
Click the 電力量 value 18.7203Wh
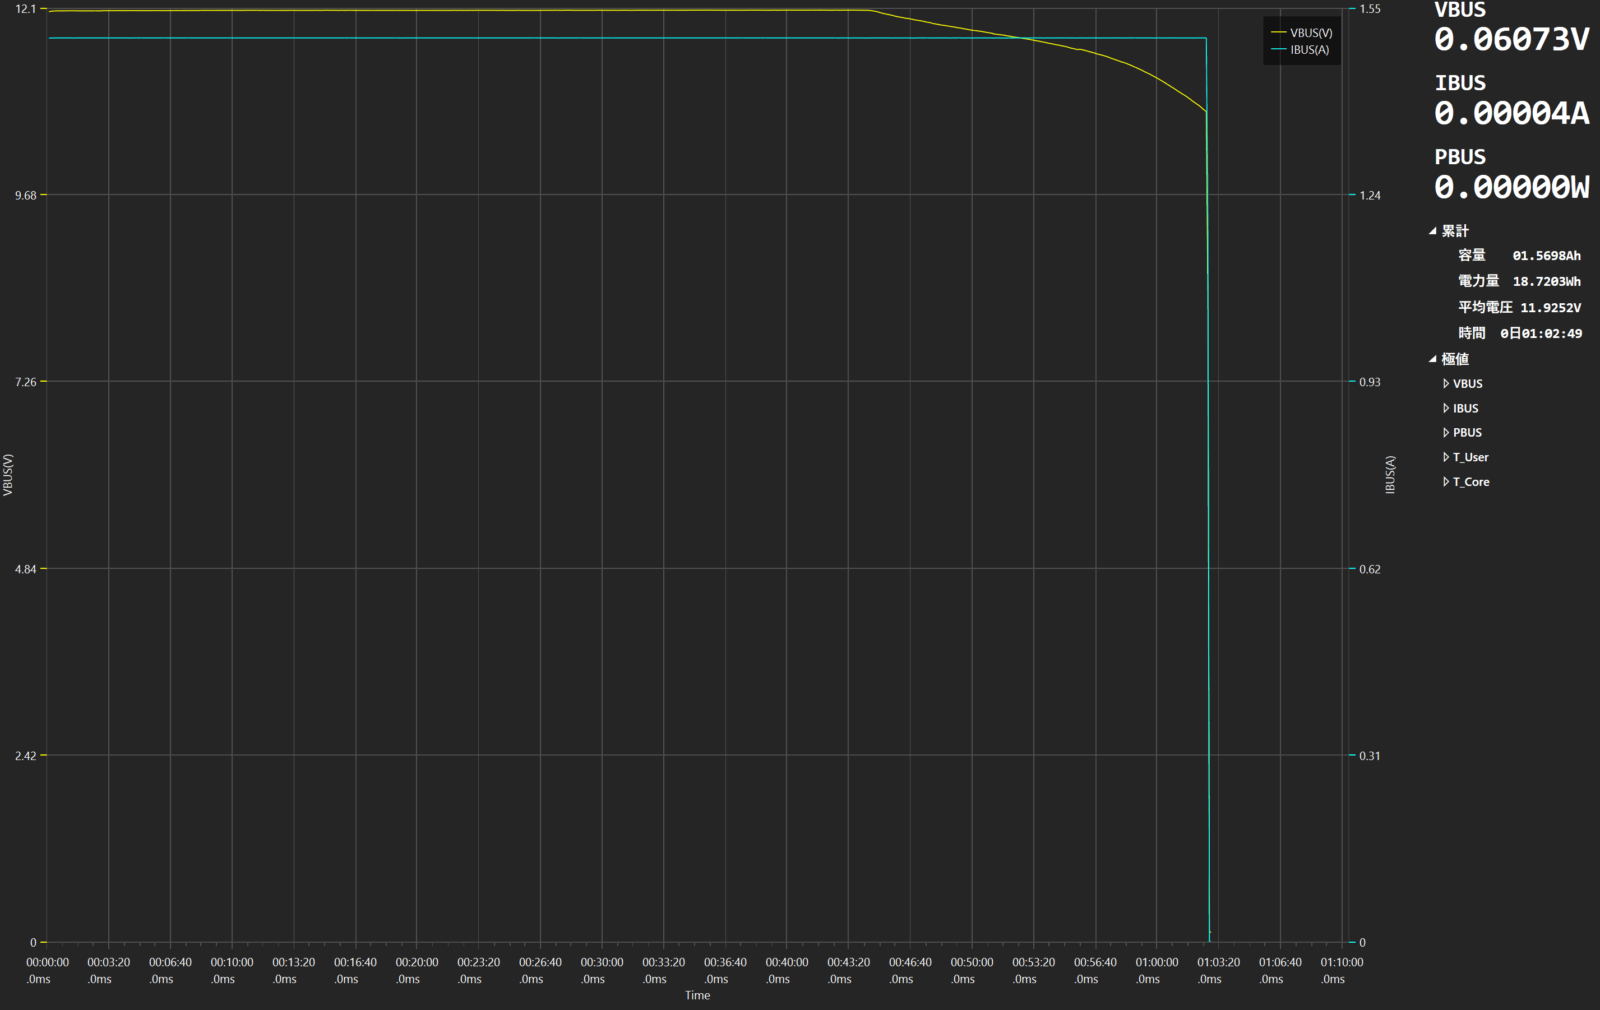tap(1546, 282)
